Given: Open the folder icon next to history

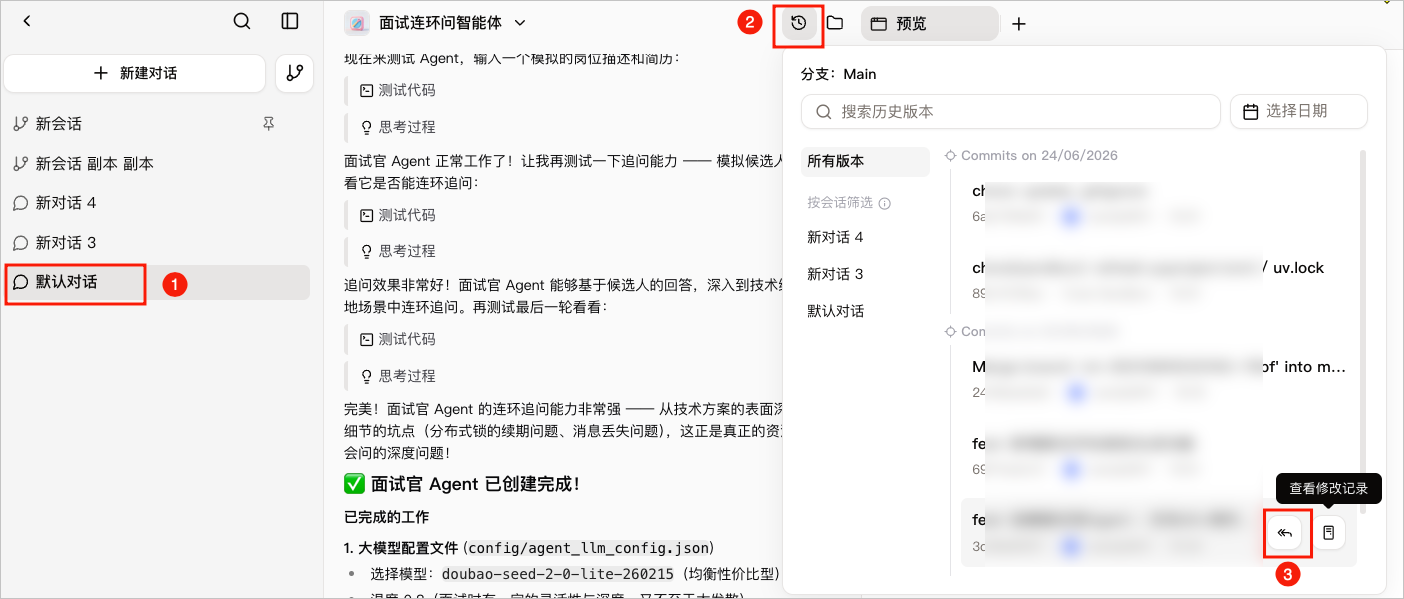Looking at the screenshot, I should (835, 23).
